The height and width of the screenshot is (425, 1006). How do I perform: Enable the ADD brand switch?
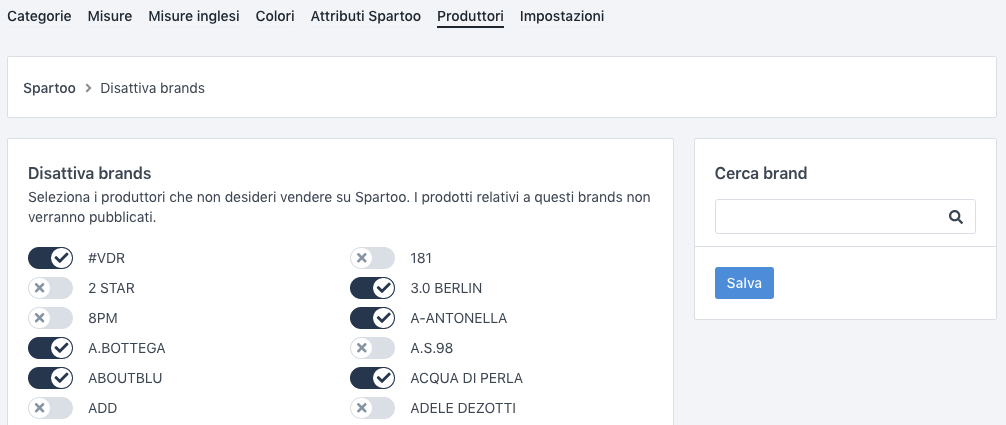51,408
